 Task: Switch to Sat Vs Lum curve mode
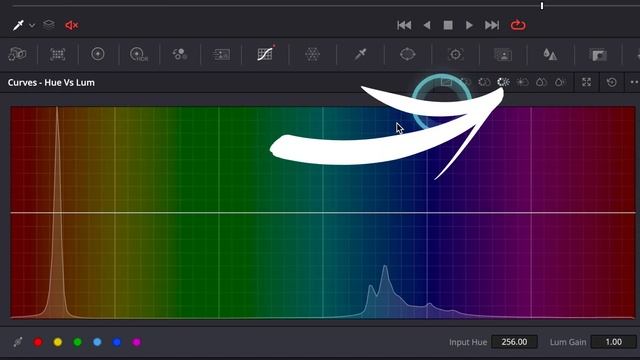pyautogui.click(x=560, y=82)
